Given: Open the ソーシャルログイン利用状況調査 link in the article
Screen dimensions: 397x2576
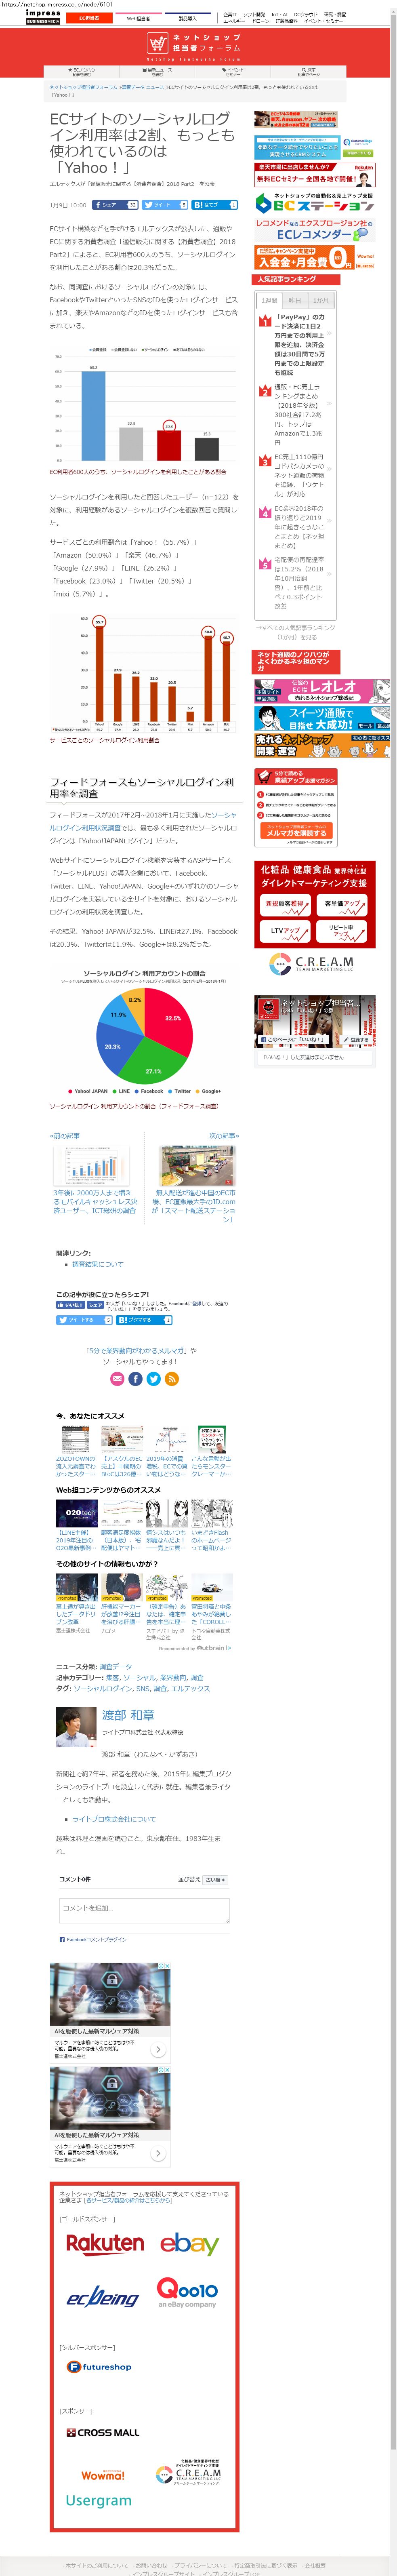Looking at the screenshot, I should click(144, 821).
